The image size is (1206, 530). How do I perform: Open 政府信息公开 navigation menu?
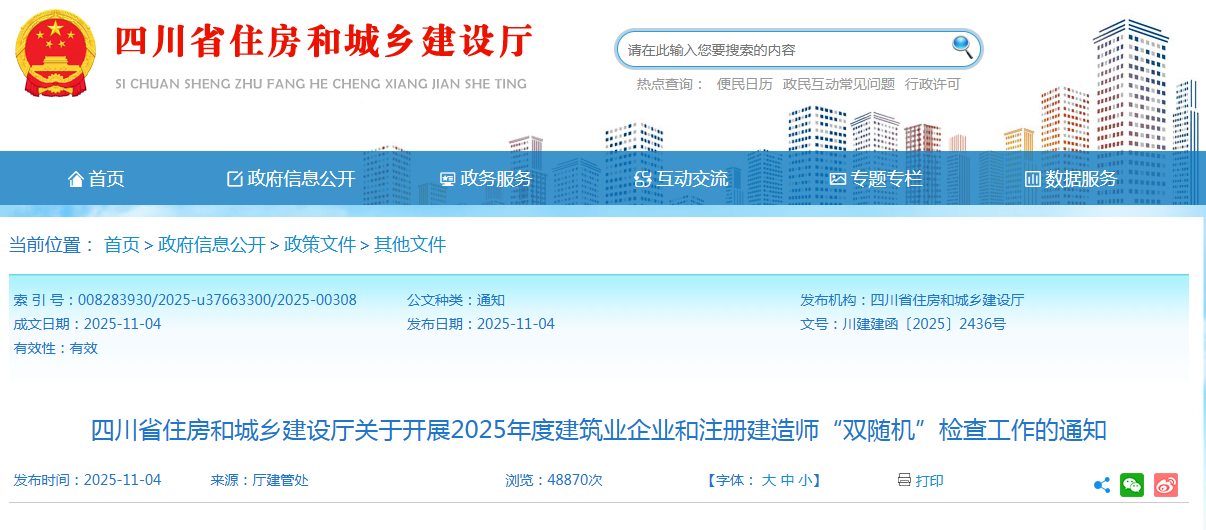click(291, 179)
